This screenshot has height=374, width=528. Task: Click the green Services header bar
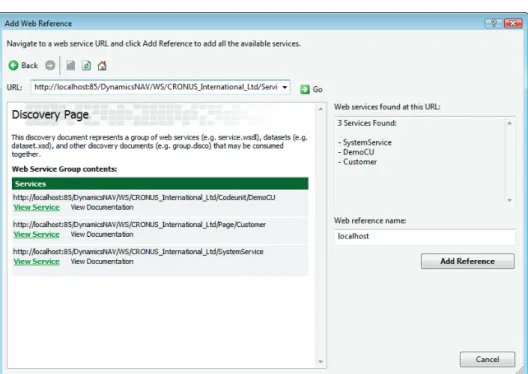coord(160,184)
